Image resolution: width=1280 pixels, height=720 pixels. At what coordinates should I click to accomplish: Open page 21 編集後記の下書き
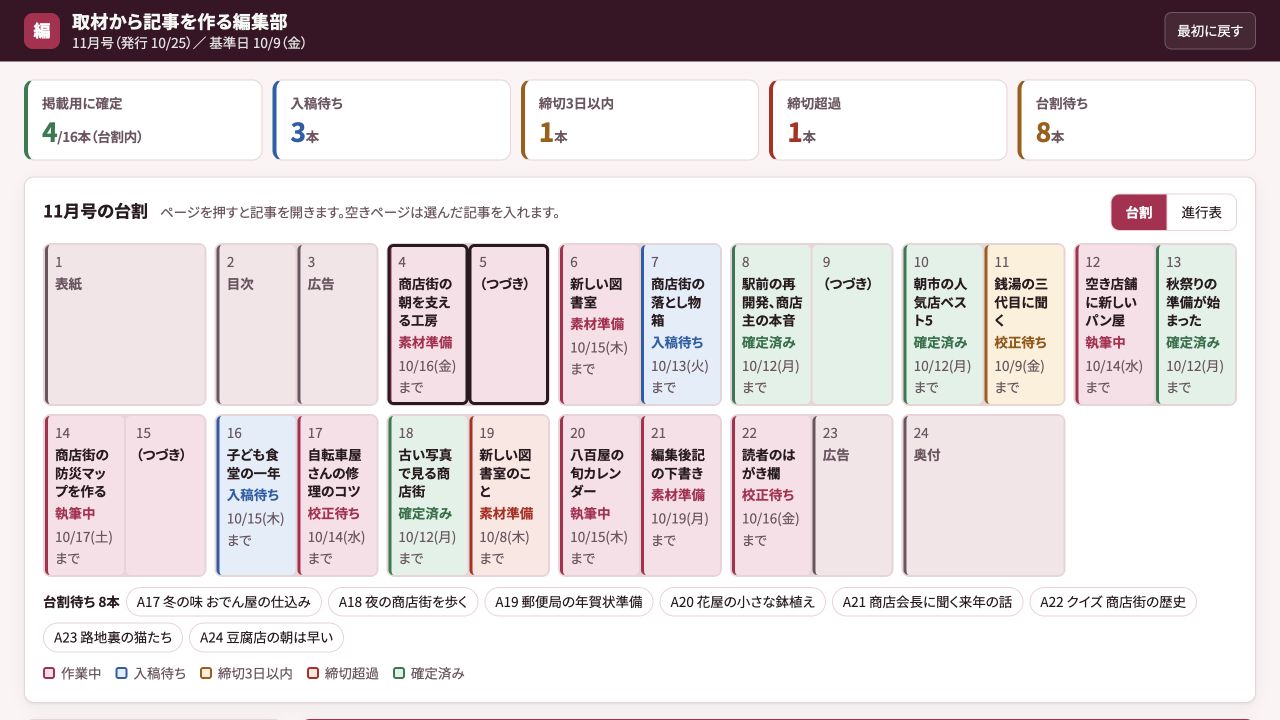tap(681, 496)
